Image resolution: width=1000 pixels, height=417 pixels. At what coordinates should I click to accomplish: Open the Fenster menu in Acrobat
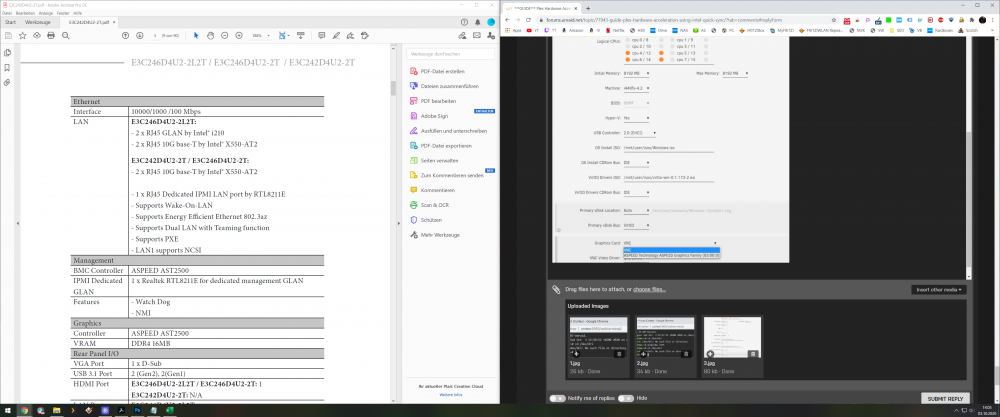point(62,13)
